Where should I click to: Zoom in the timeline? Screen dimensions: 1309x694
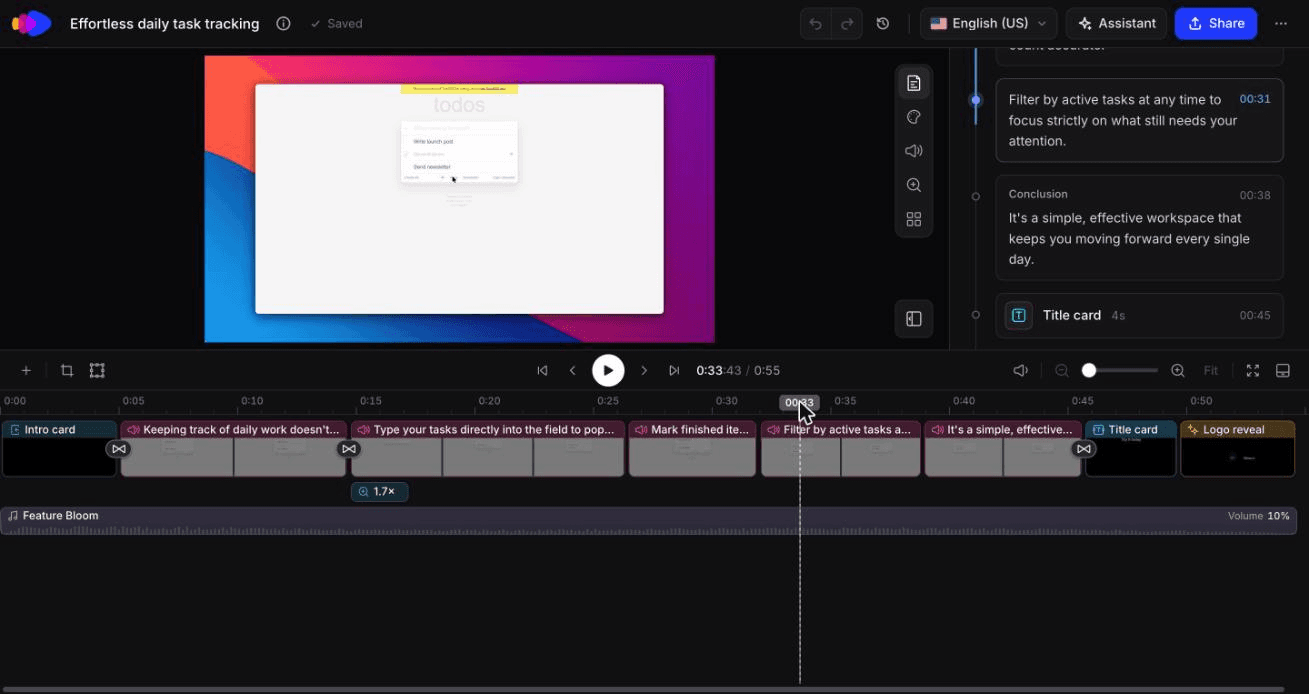pyautogui.click(x=1178, y=370)
